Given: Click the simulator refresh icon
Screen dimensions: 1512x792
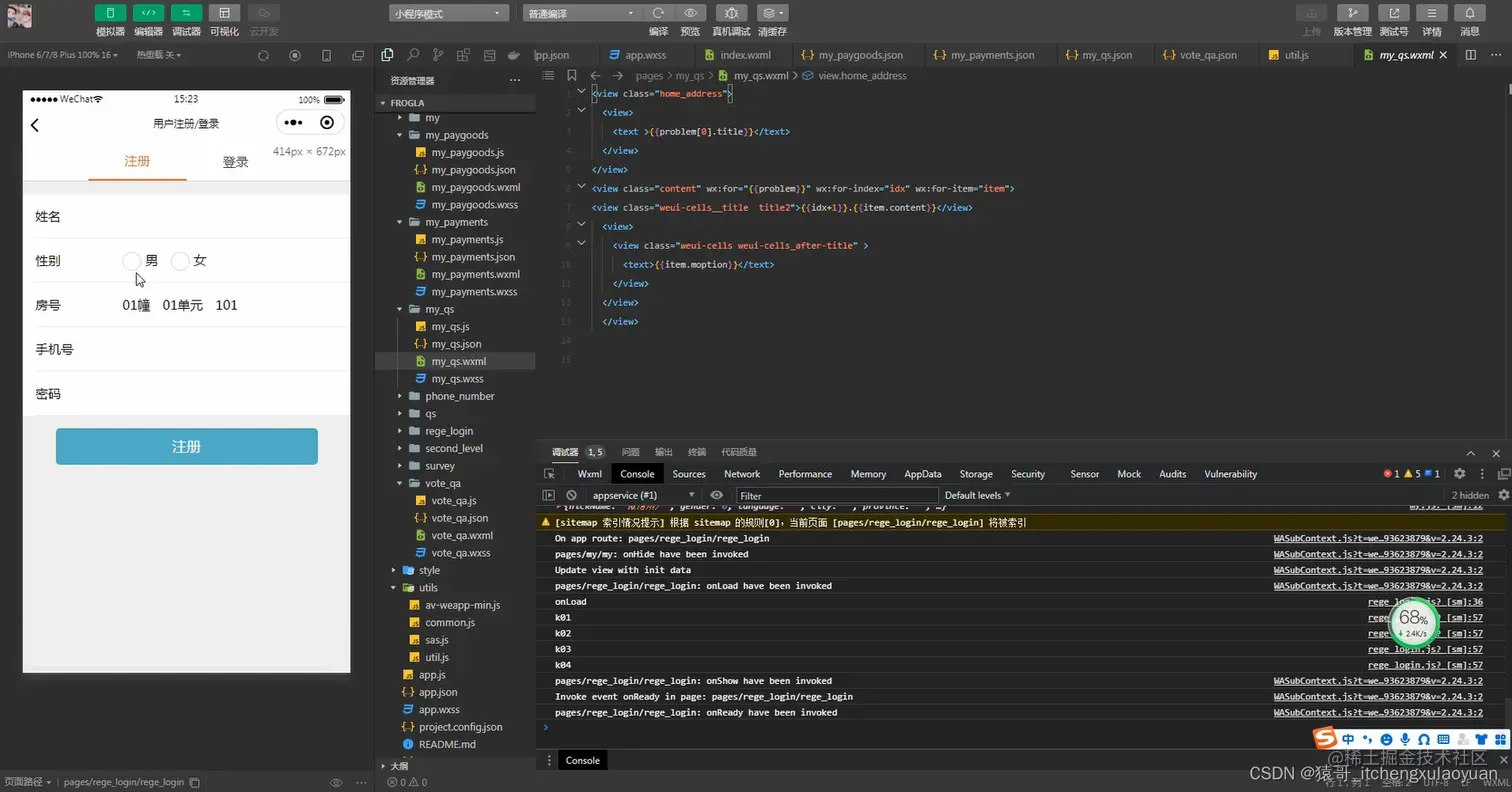Looking at the screenshot, I should tap(263, 55).
